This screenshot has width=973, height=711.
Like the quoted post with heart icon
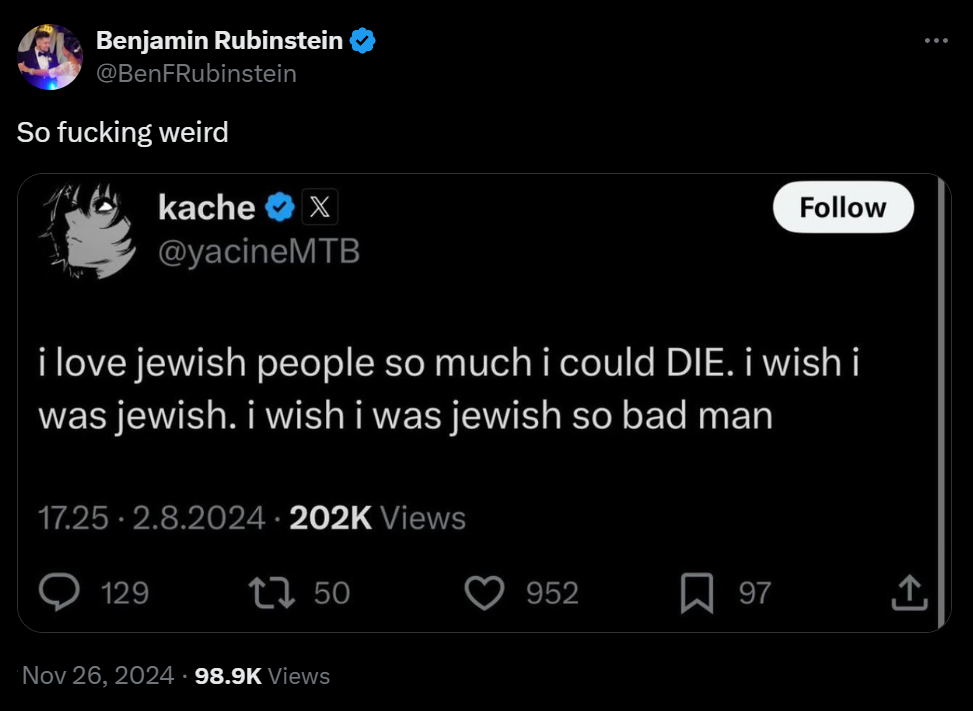coord(487,593)
